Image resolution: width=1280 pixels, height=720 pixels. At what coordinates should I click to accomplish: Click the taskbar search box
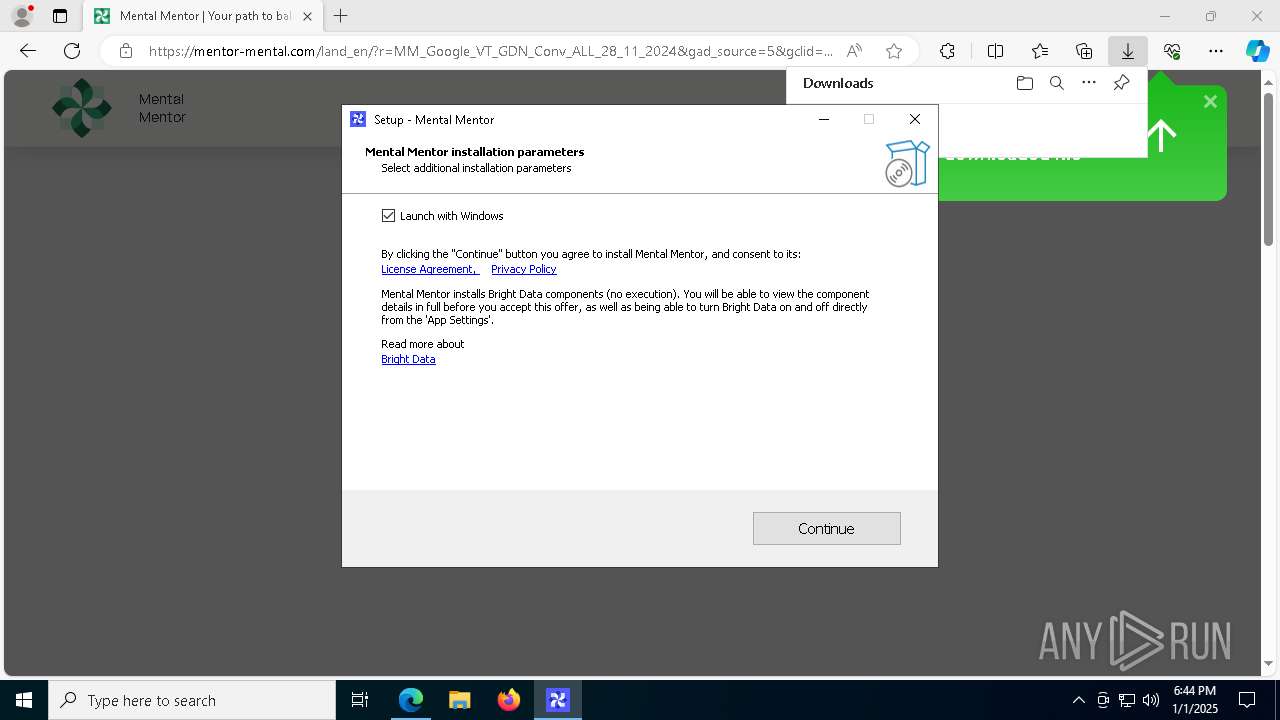click(192, 700)
